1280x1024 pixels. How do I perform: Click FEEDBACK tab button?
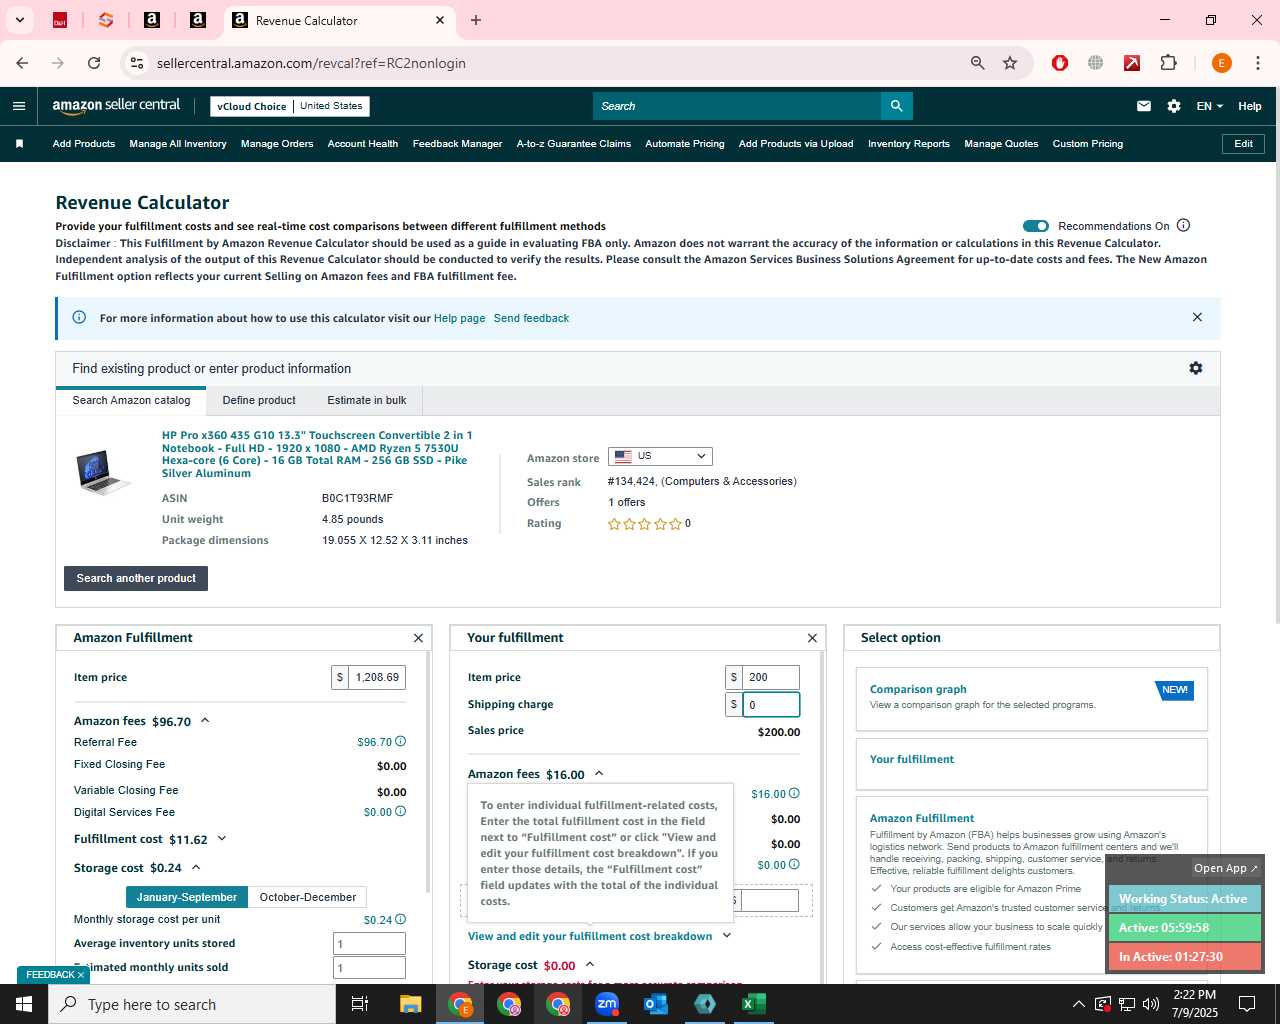click(x=55, y=975)
